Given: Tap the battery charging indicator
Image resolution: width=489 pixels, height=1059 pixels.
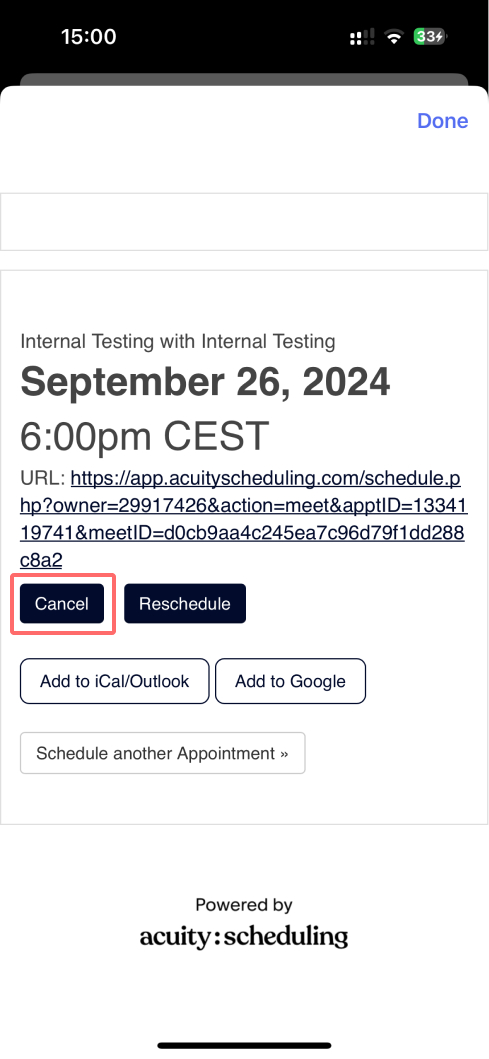Looking at the screenshot, I should tap(431, 36).
